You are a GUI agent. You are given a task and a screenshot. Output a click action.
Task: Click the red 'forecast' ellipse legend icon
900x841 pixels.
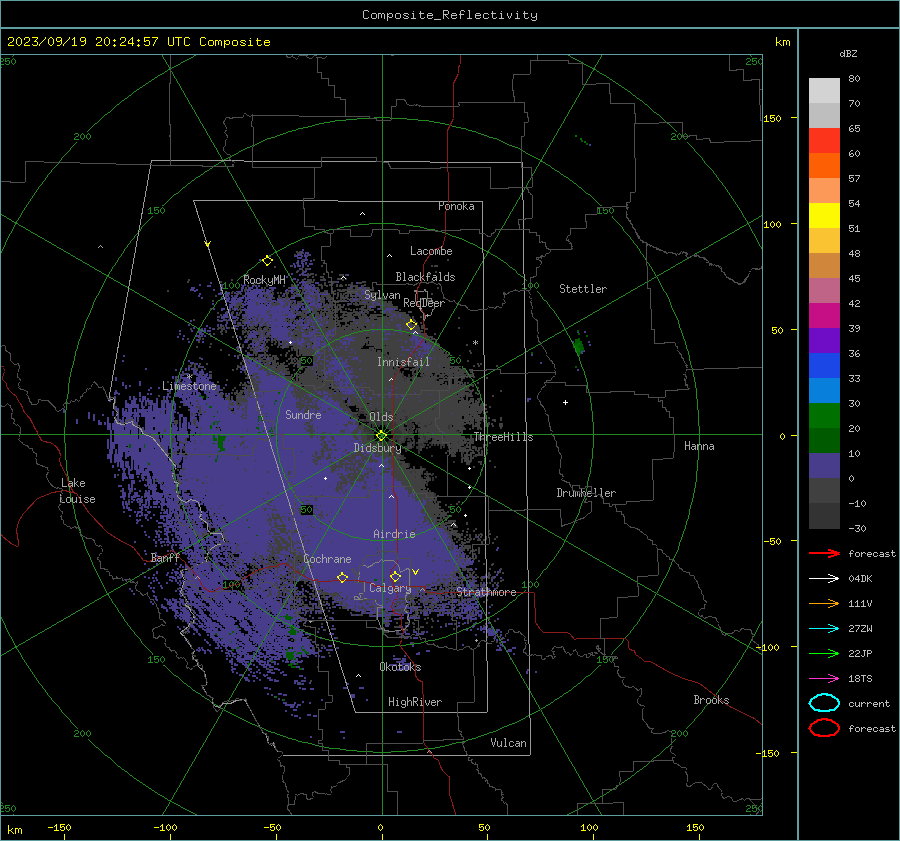[x=824, y=728]
